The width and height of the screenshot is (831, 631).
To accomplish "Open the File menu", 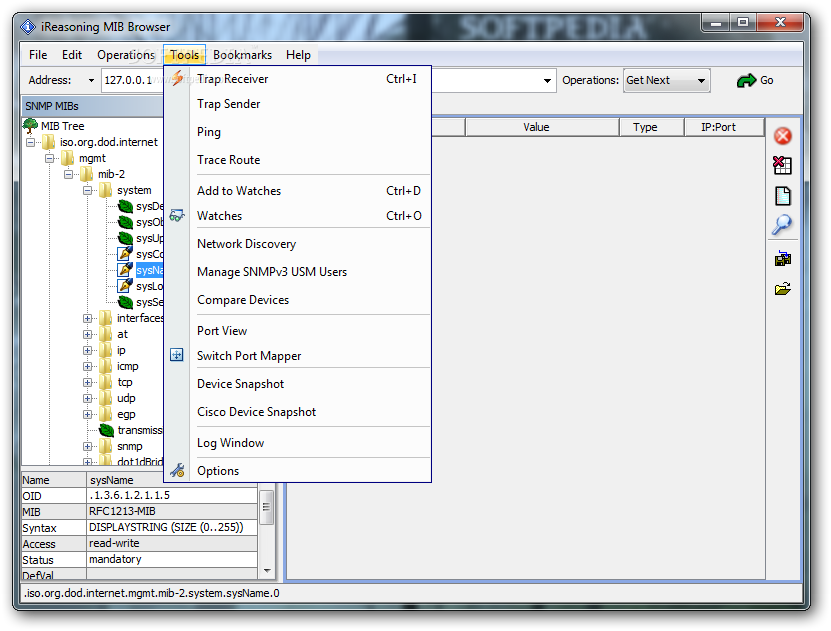I will 38,55.
